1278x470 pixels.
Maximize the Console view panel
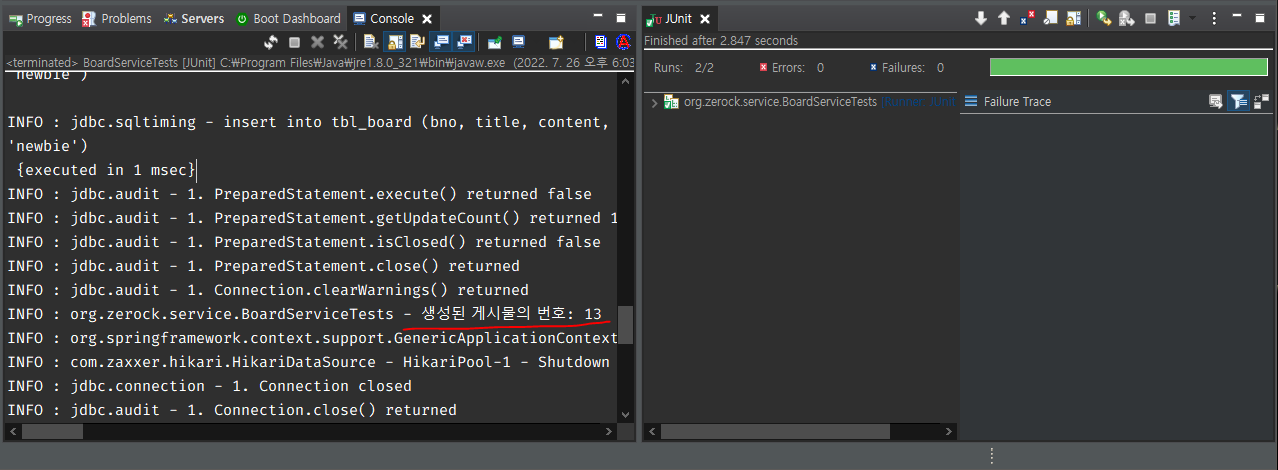pyautogui.click(x=623, y=18)
